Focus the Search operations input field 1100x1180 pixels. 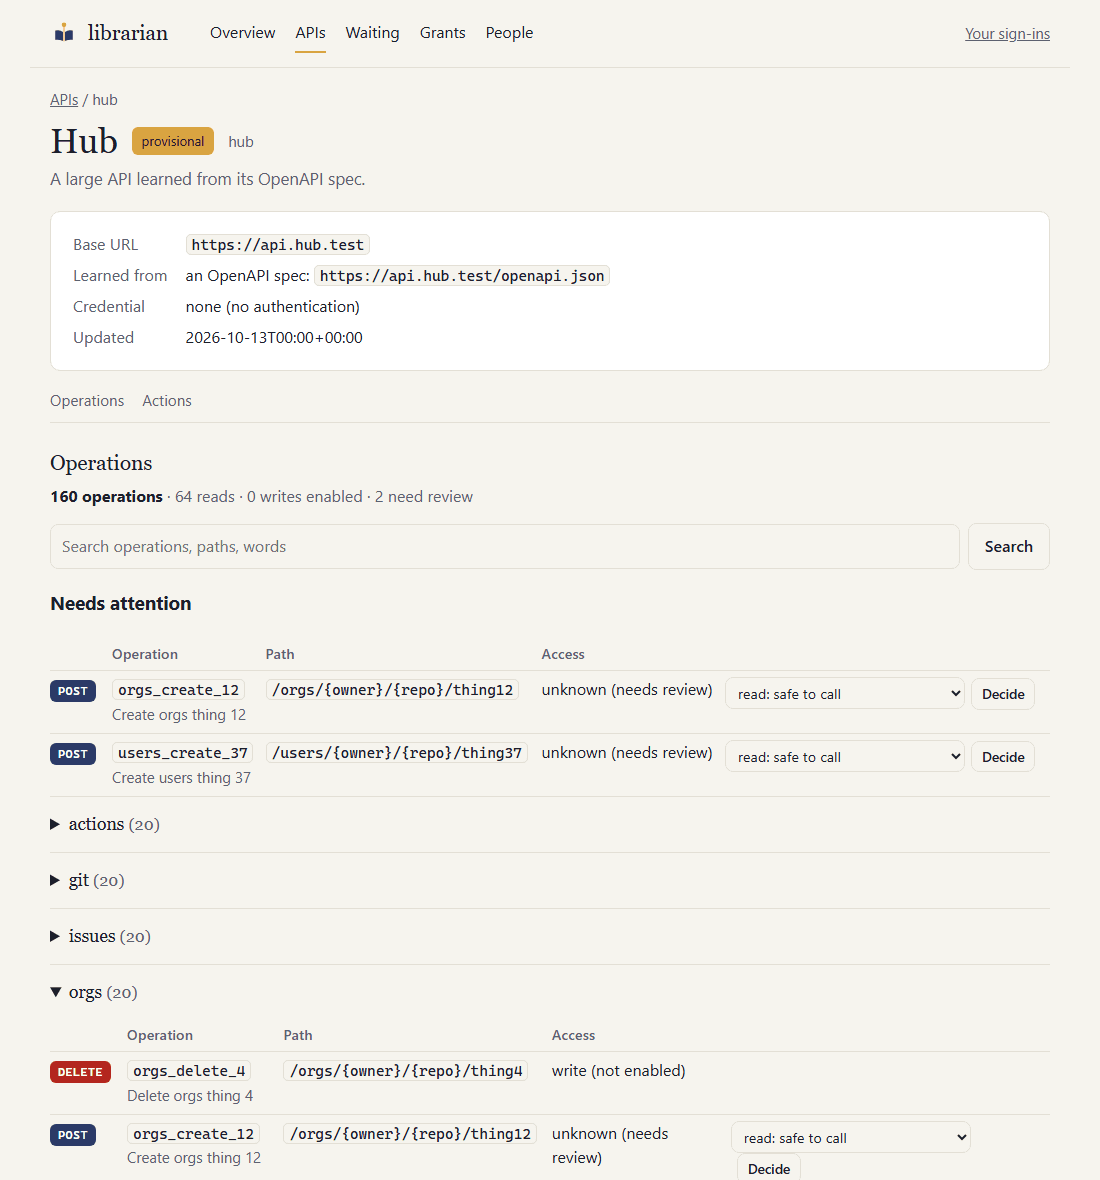pyautogui.click(x=505, y=546)
